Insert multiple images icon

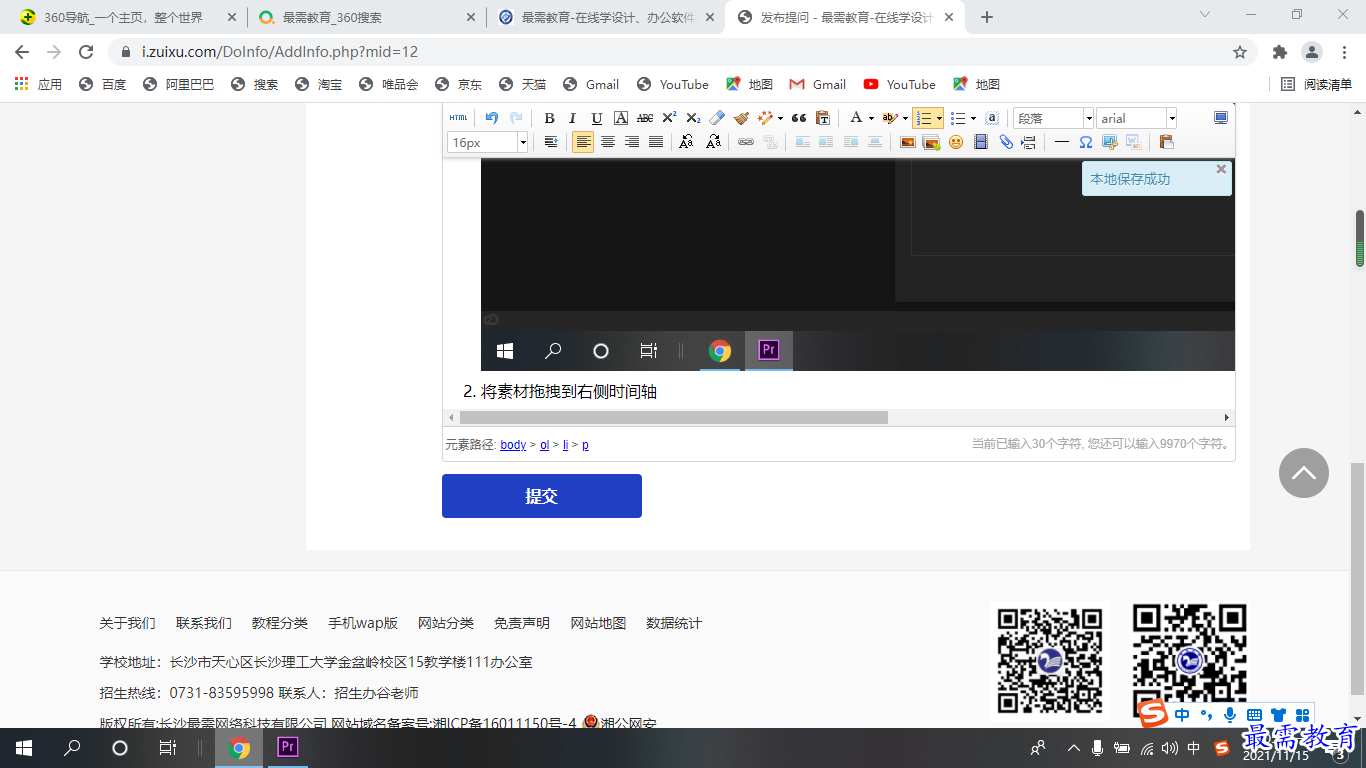pos(932,142)
